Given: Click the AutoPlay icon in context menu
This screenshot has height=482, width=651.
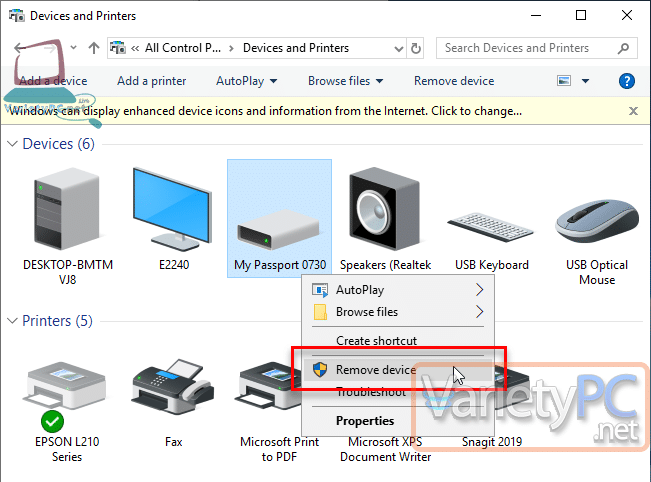Looking at the screenshot, I should (320, 290).
